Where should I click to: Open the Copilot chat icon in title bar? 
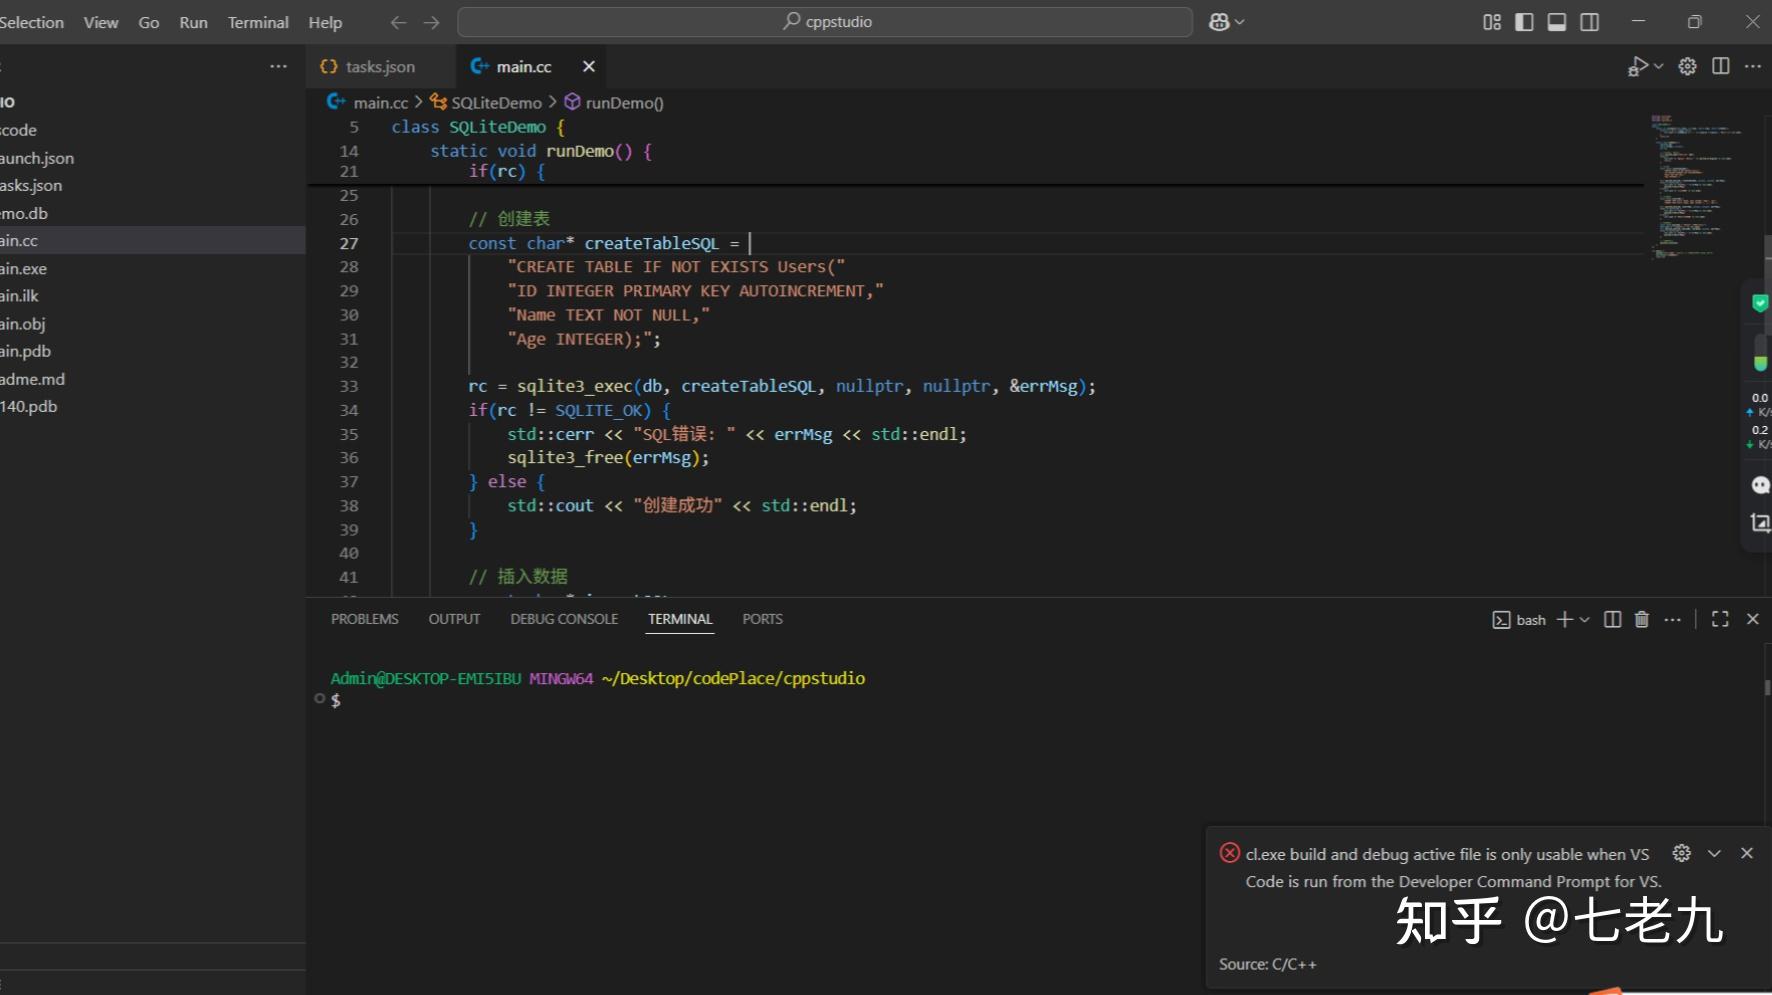(x=1218, y=22)
